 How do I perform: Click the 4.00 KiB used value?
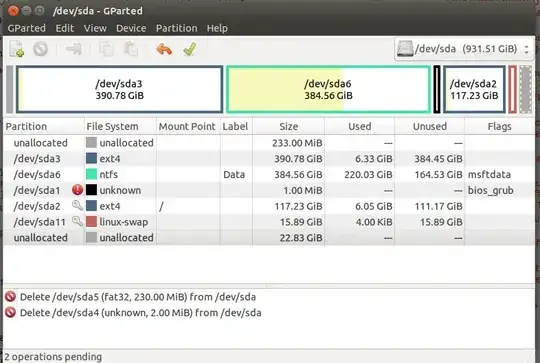coord(374,222)
